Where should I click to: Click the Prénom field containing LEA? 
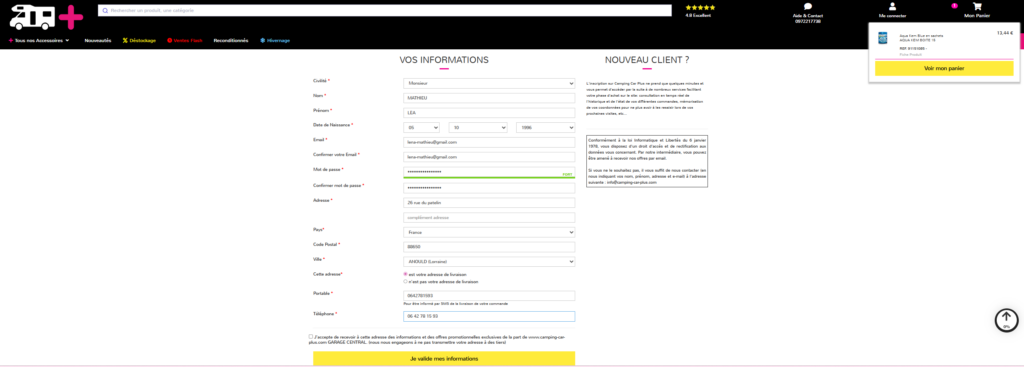coord(489,113)
